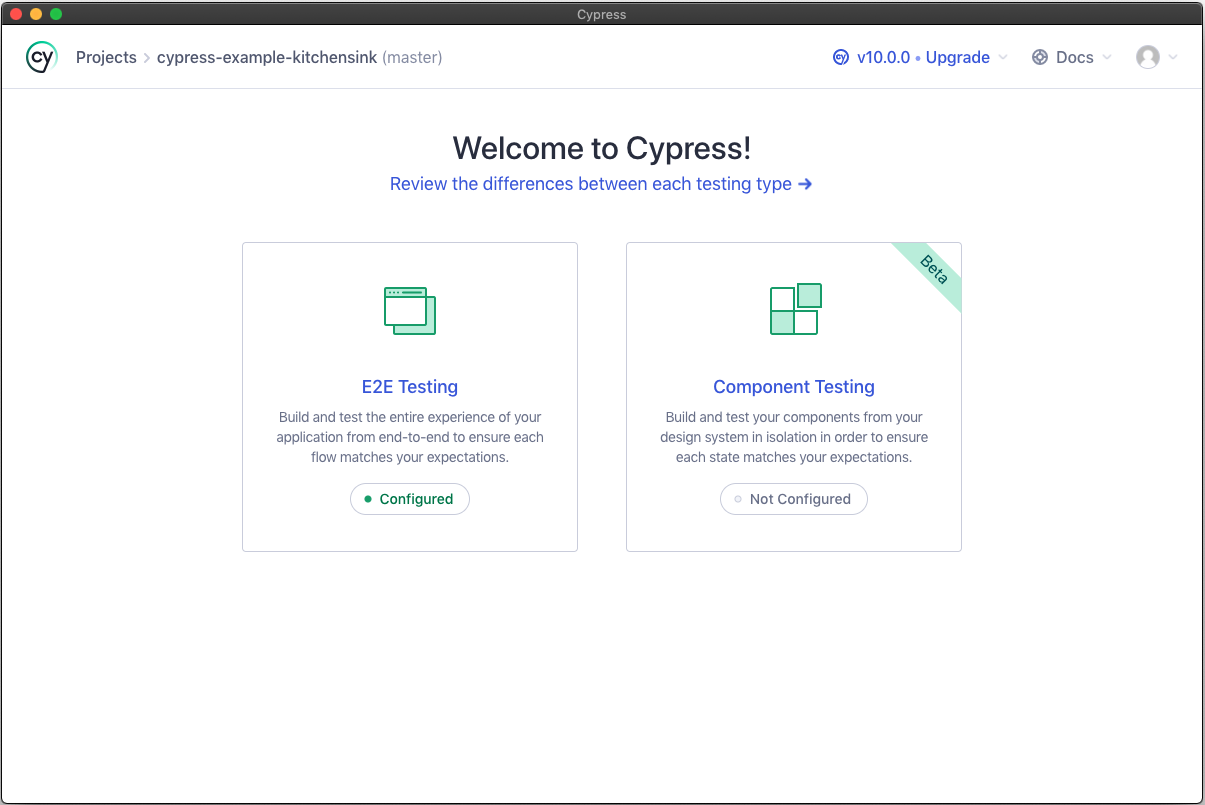Choose Component Testing title link
The image size is (1205, 805).
(x=794, y=387)
